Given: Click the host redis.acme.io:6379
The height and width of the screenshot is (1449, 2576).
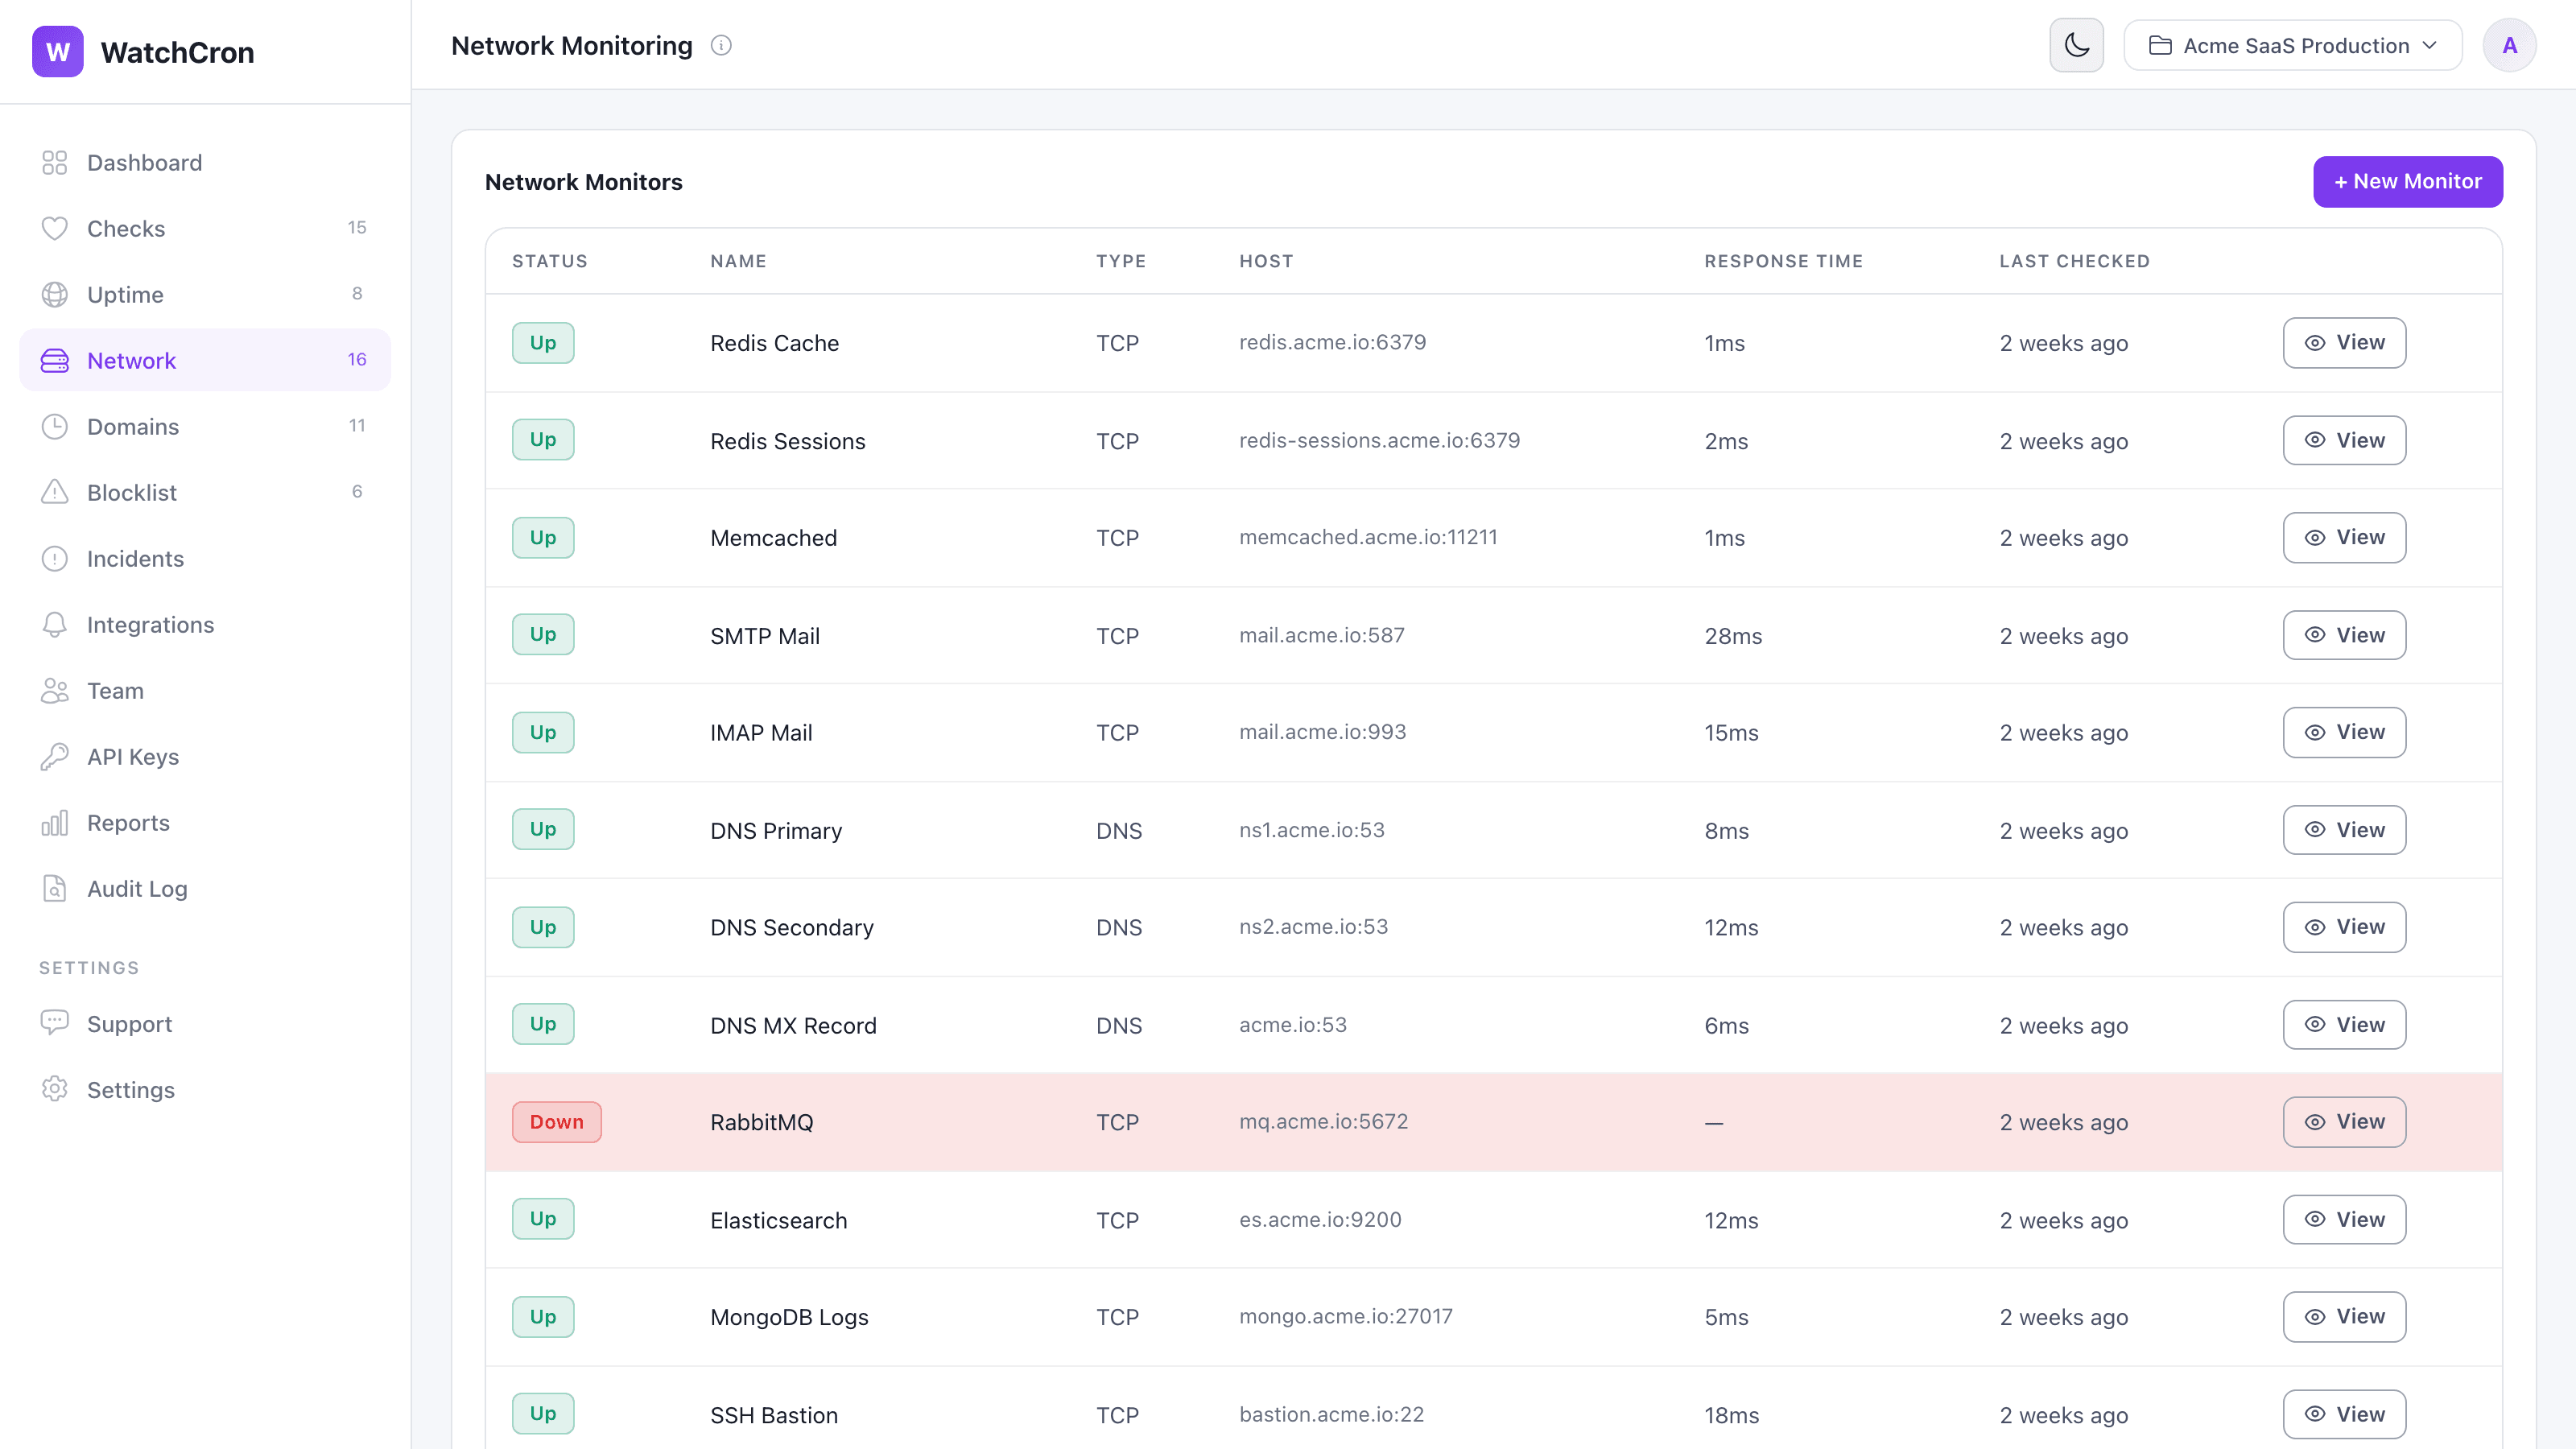Looking at the screenshot, I should [x=1332, y=342].
